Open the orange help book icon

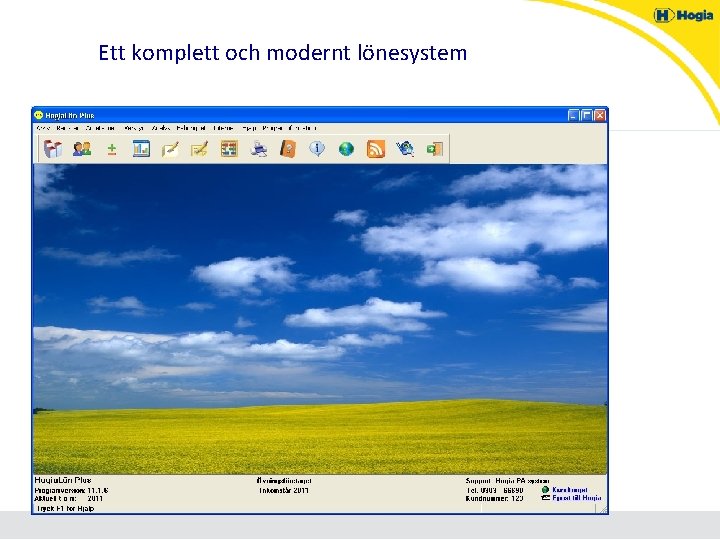[288, 149]
